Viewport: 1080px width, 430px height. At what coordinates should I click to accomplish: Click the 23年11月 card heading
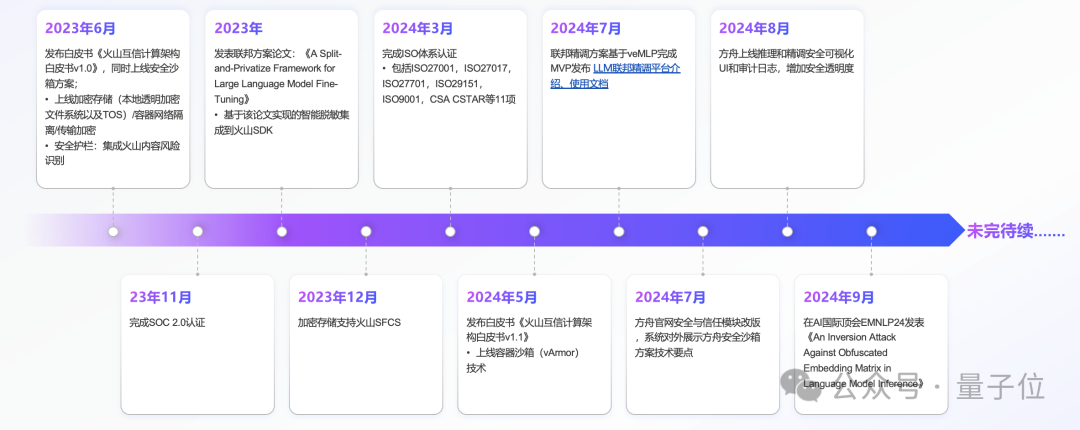pyautogui.click(x=160, y=298)
